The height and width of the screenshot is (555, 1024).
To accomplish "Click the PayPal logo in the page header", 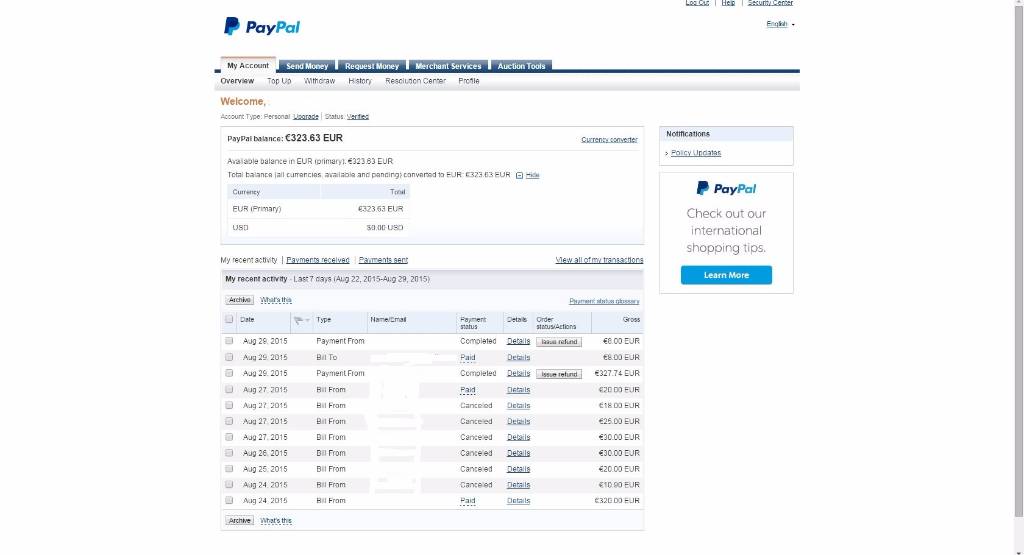I will click(x=262, y=27).
